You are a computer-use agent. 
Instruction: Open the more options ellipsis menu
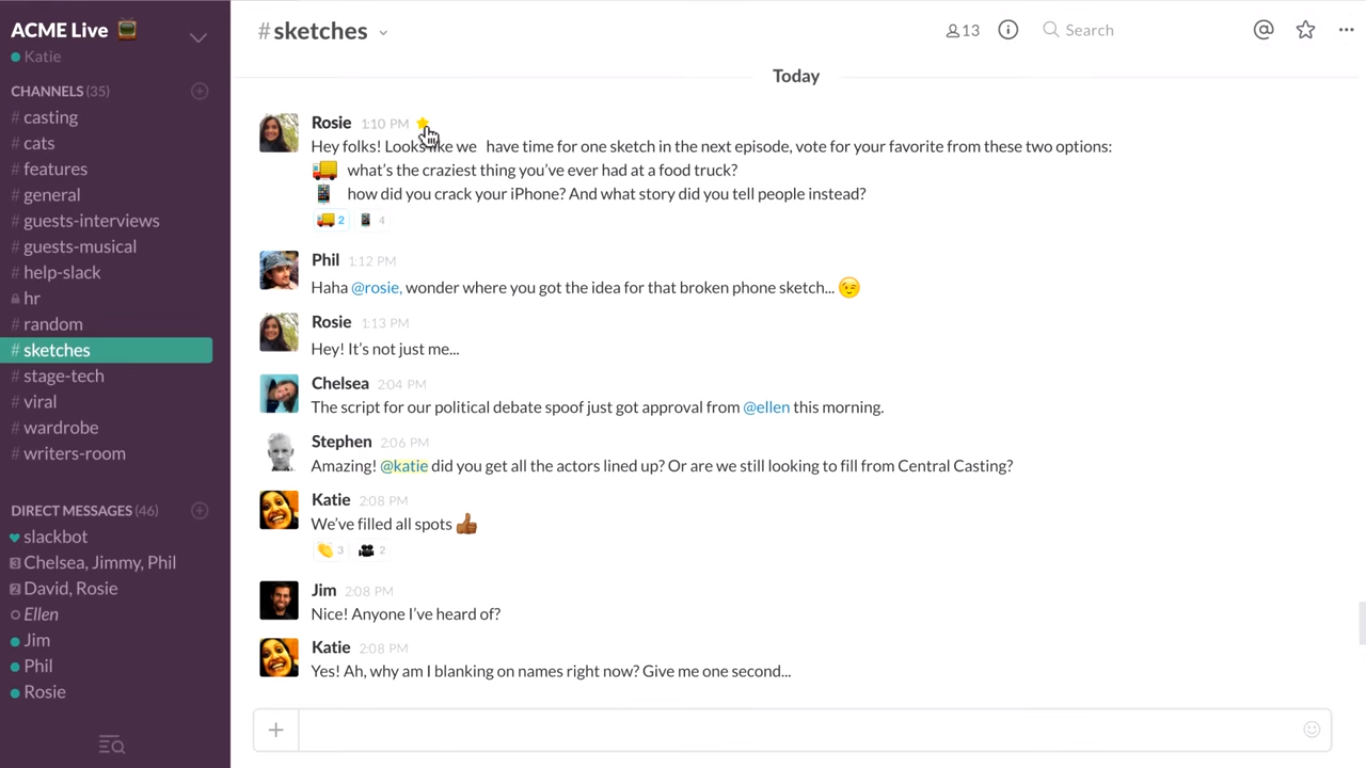(1346, 30)
